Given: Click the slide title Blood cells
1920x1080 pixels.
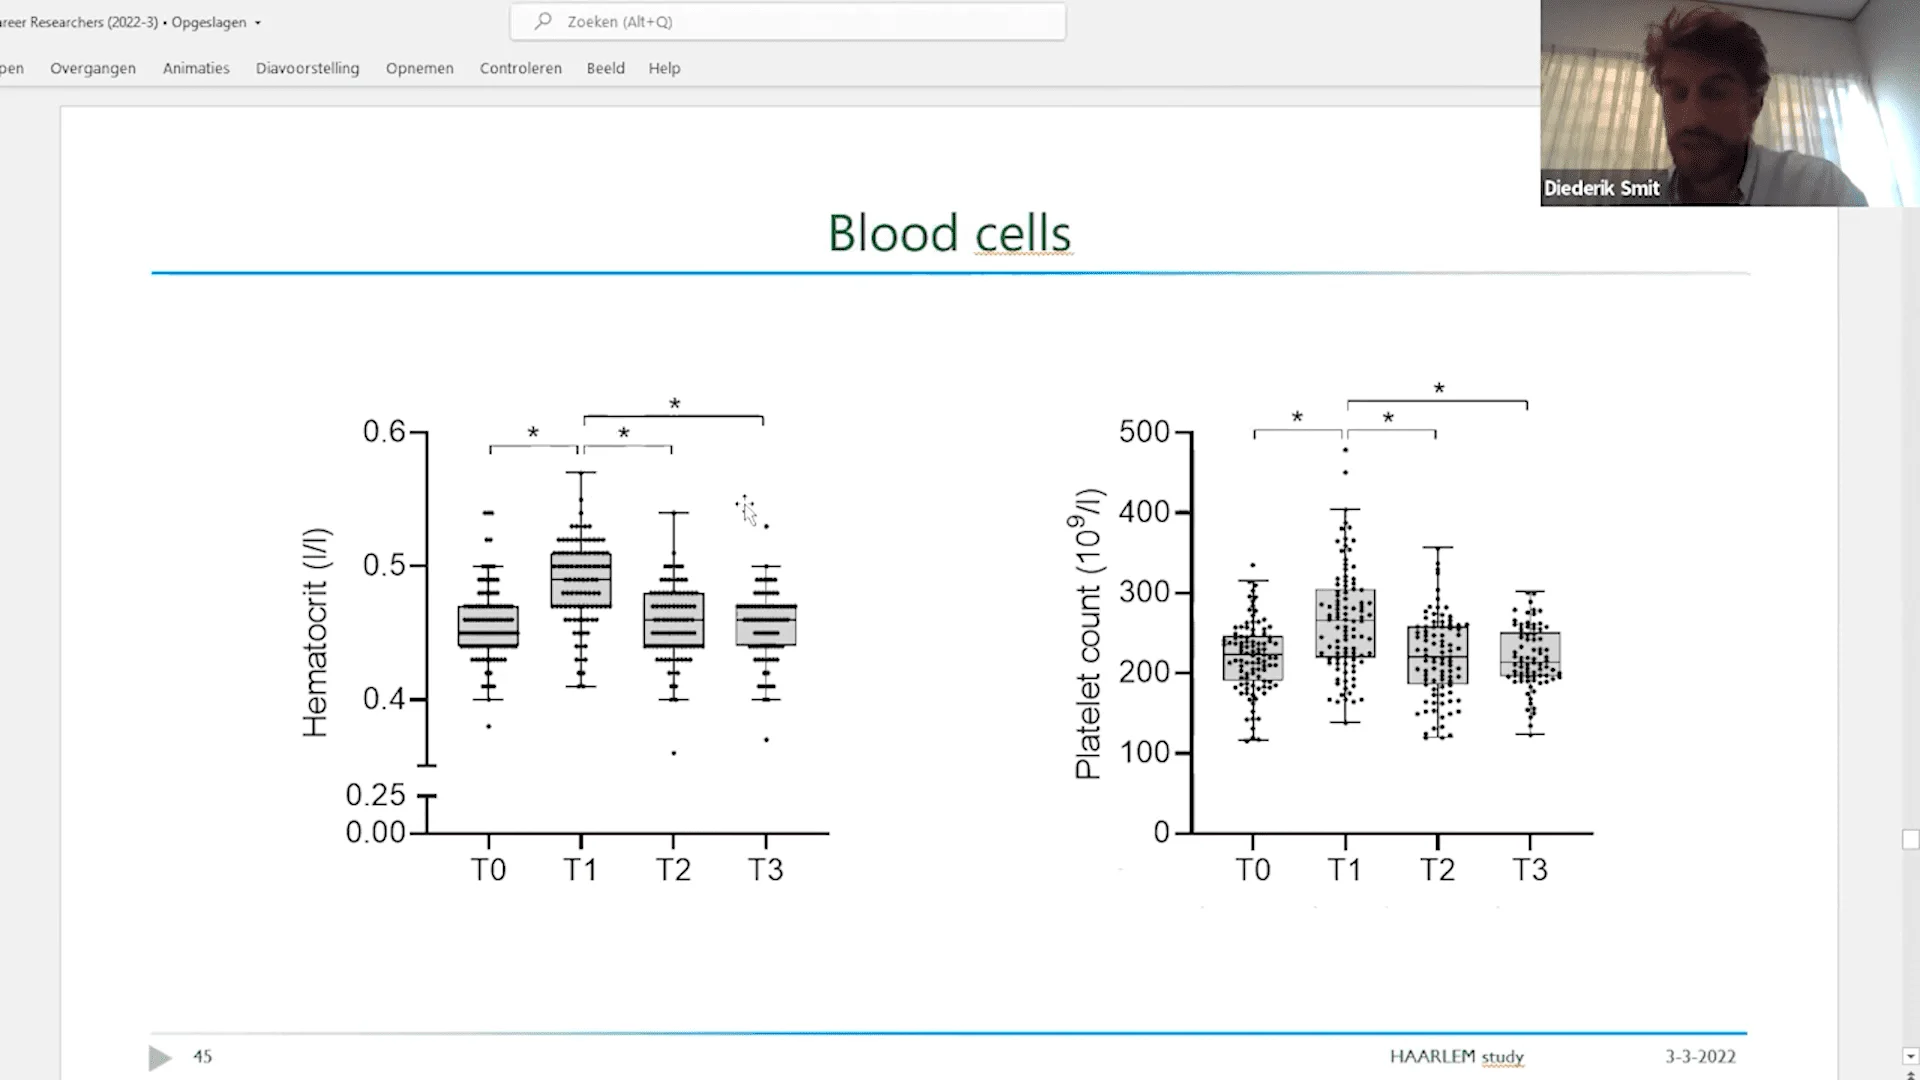Looking at the screenshot, I should (949, 233).
